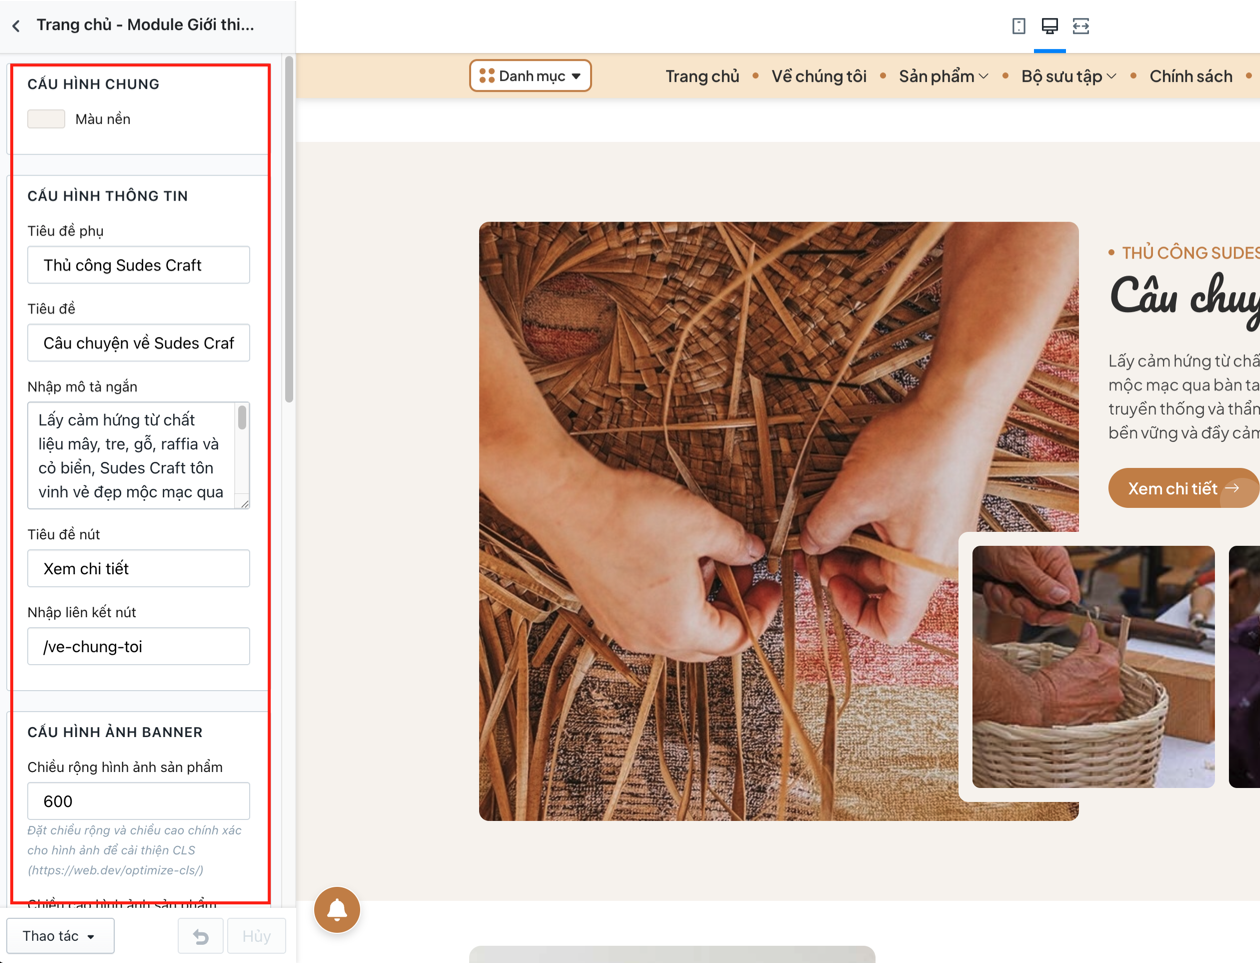
Task: Expand the Sản phẩm menu
Action: [943, 76]
